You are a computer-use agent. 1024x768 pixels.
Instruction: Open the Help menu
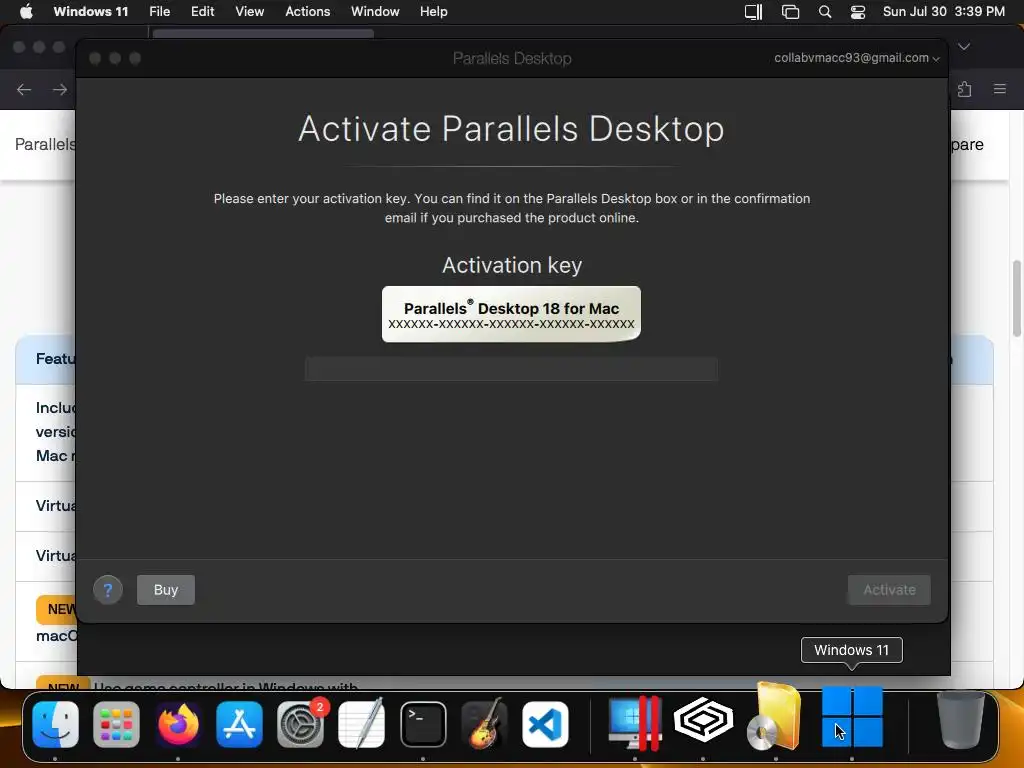pos(434,12)
